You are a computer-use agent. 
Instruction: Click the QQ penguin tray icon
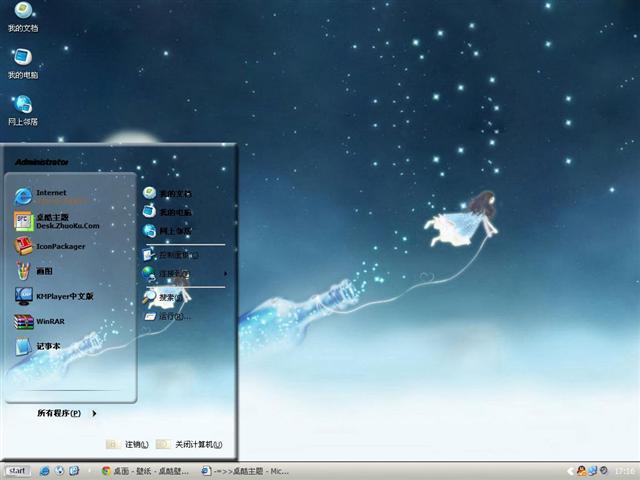[x=581, y=471]
